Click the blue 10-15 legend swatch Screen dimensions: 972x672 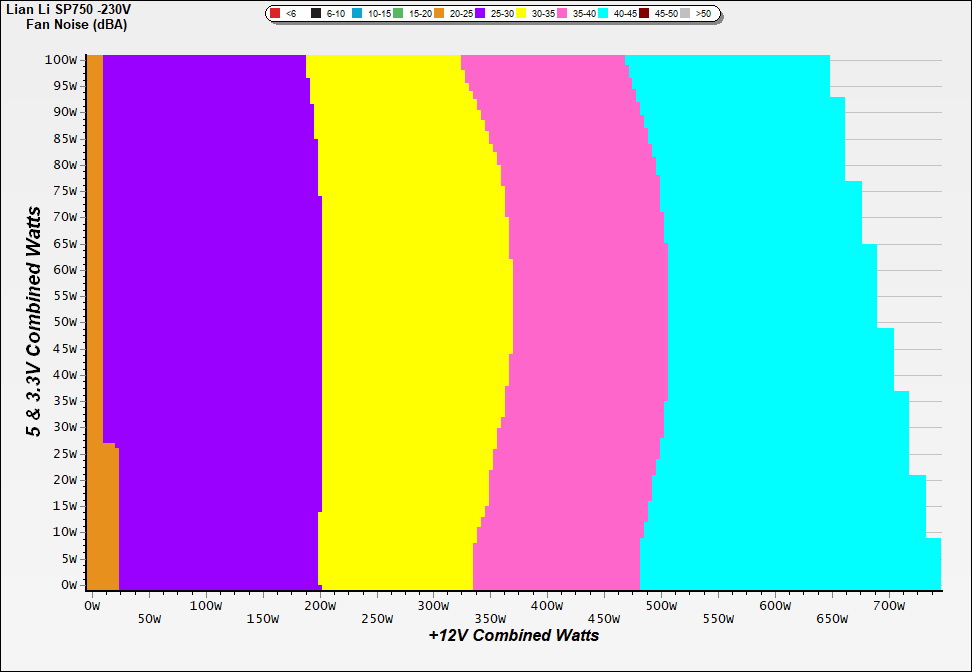357,14
